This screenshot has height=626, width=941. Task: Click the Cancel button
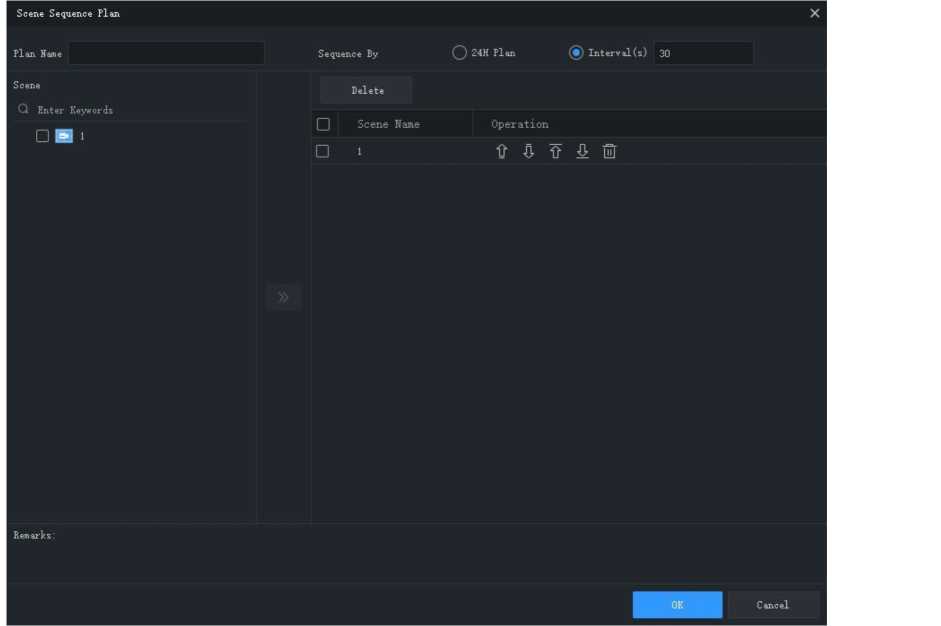pyautogui.click(x=773, y=605)
